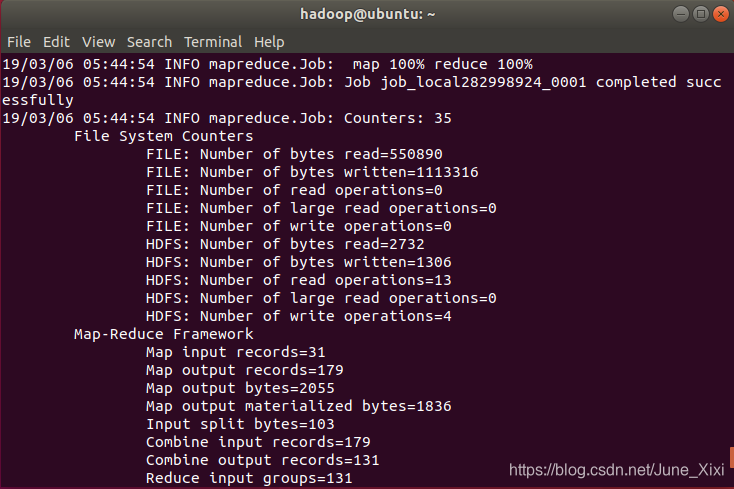Close the hadoop@ubuntu terminal window
Screen dimensions: 734x489
coord(721,14)
